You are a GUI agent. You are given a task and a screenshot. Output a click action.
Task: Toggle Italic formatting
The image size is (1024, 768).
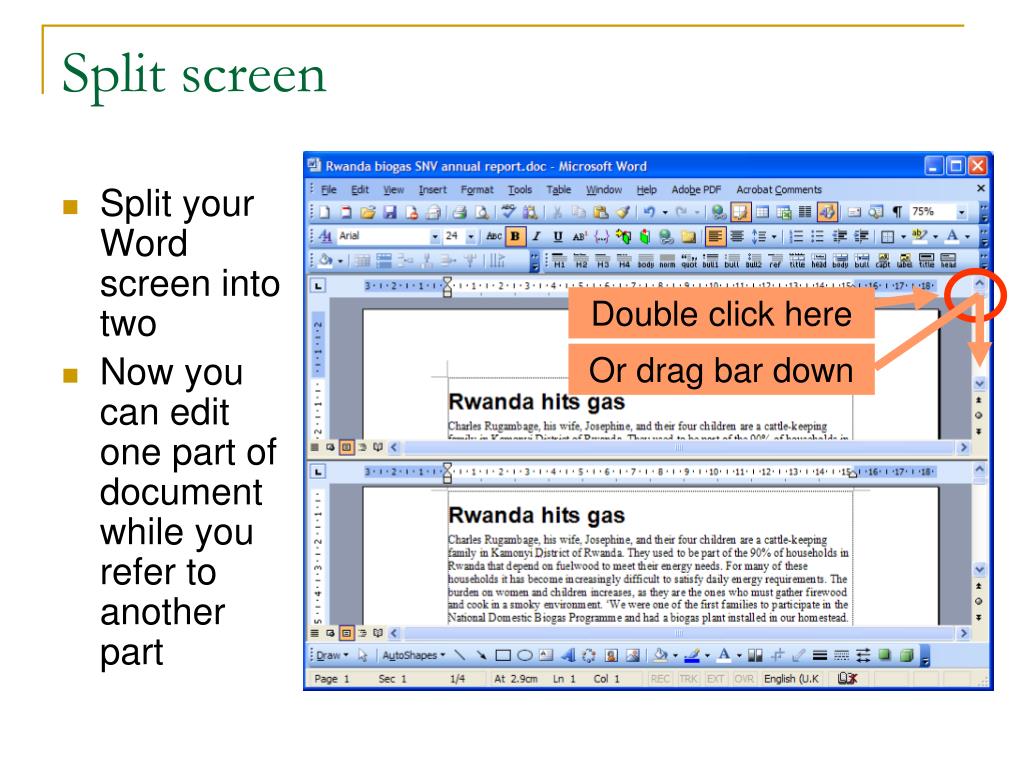536,236
